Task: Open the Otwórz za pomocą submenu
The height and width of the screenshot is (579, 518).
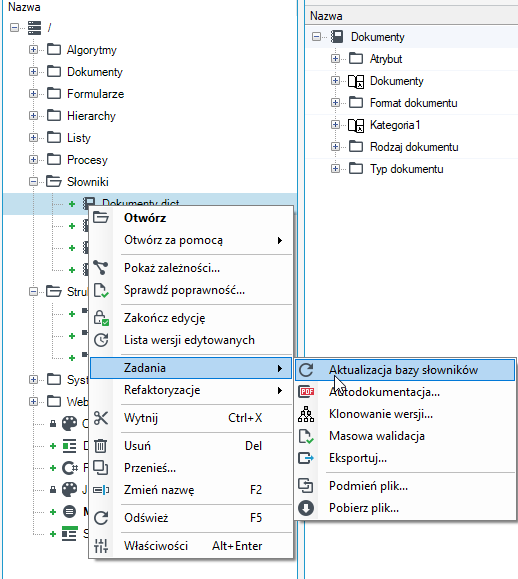Action: pyautogui.click(x=191, y=240)
